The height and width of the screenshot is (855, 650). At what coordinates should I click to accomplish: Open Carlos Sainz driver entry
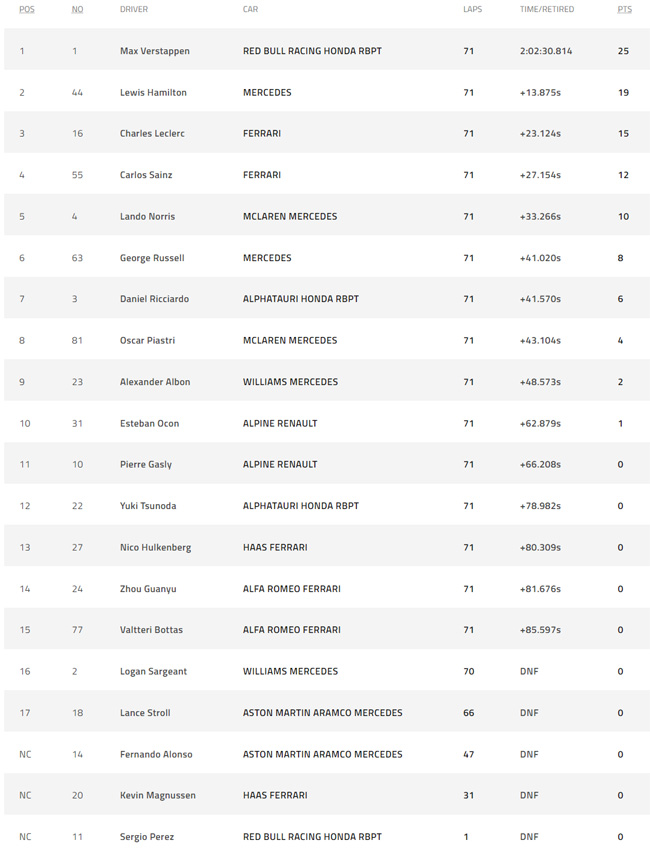[x=146, y=175]
